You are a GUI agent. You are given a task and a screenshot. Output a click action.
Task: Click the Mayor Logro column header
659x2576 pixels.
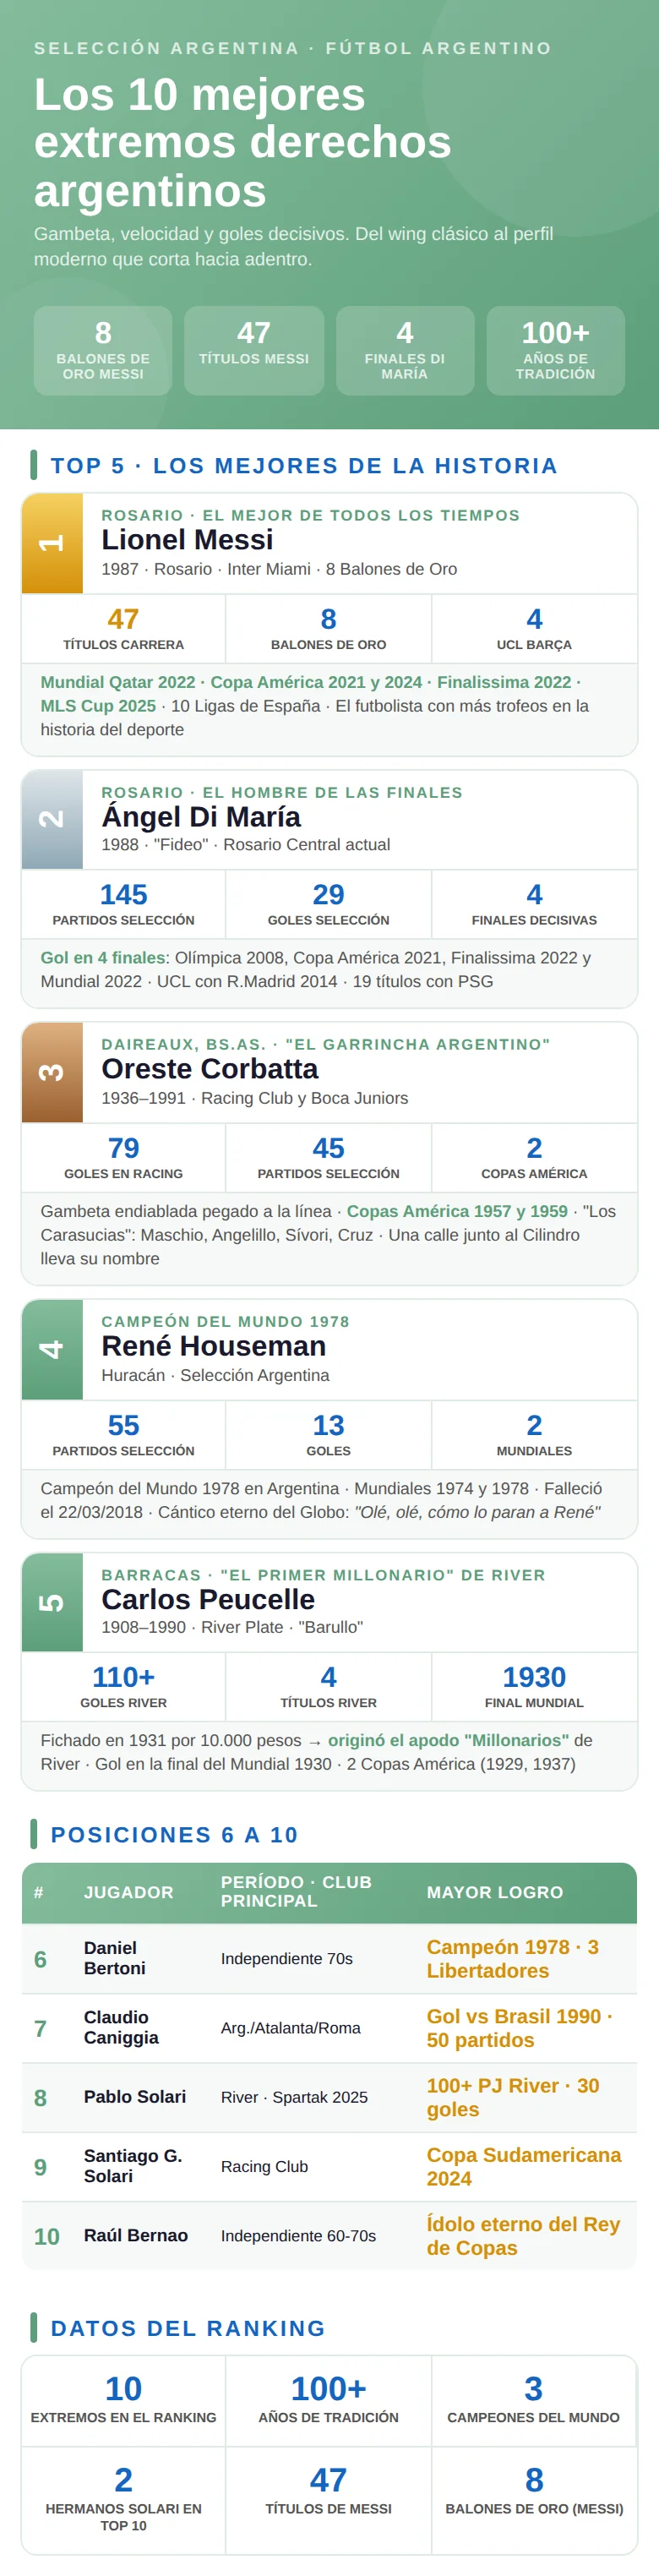pos(495,1892)
